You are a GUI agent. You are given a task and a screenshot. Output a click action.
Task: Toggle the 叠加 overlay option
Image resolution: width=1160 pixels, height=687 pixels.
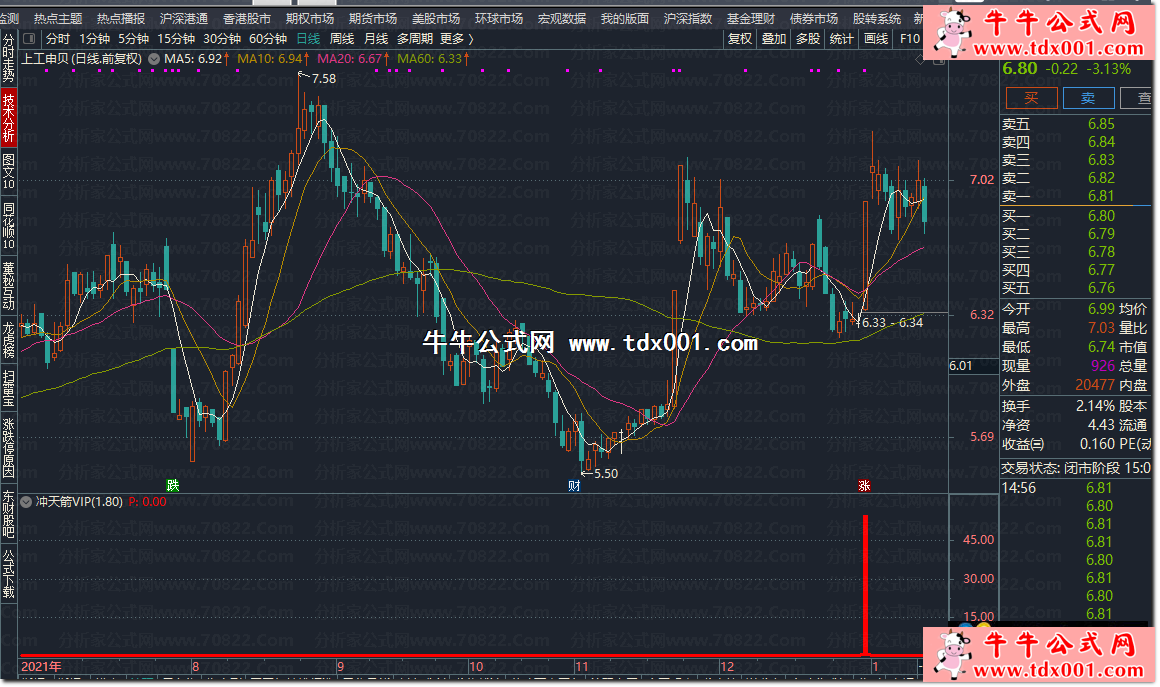(773, 39)
